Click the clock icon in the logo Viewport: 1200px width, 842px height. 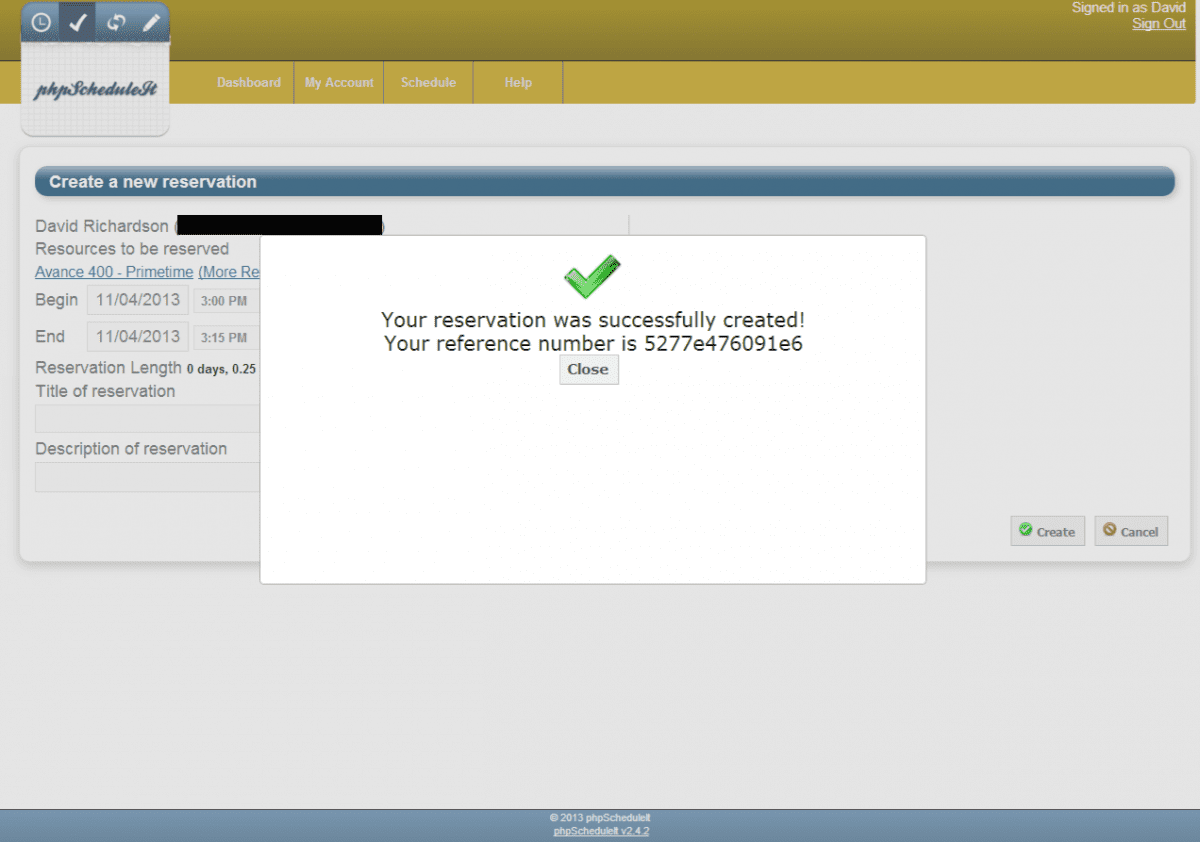point(41,22)
